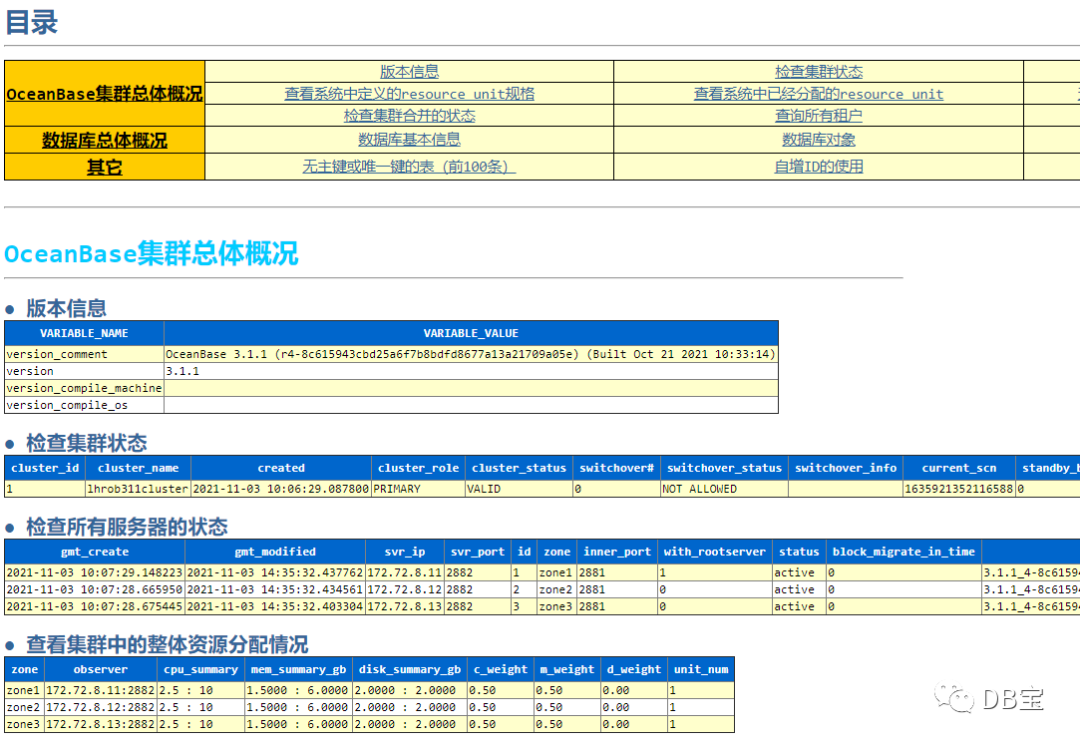Screen dimensions: 1080x745
Task: Click the d_weight column header
Action: 634,669
